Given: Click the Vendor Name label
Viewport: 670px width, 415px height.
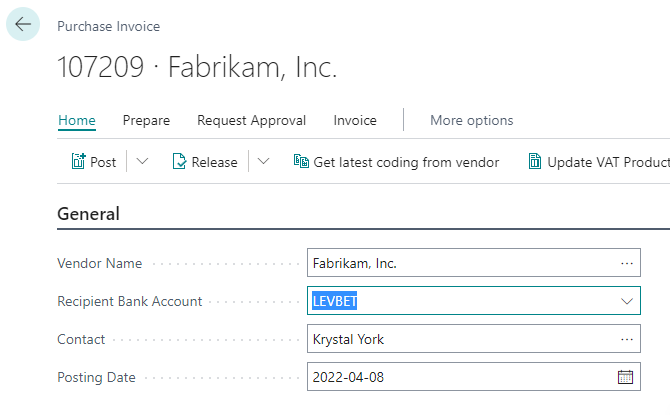Looking at the screenshot, I should (100, 263).
